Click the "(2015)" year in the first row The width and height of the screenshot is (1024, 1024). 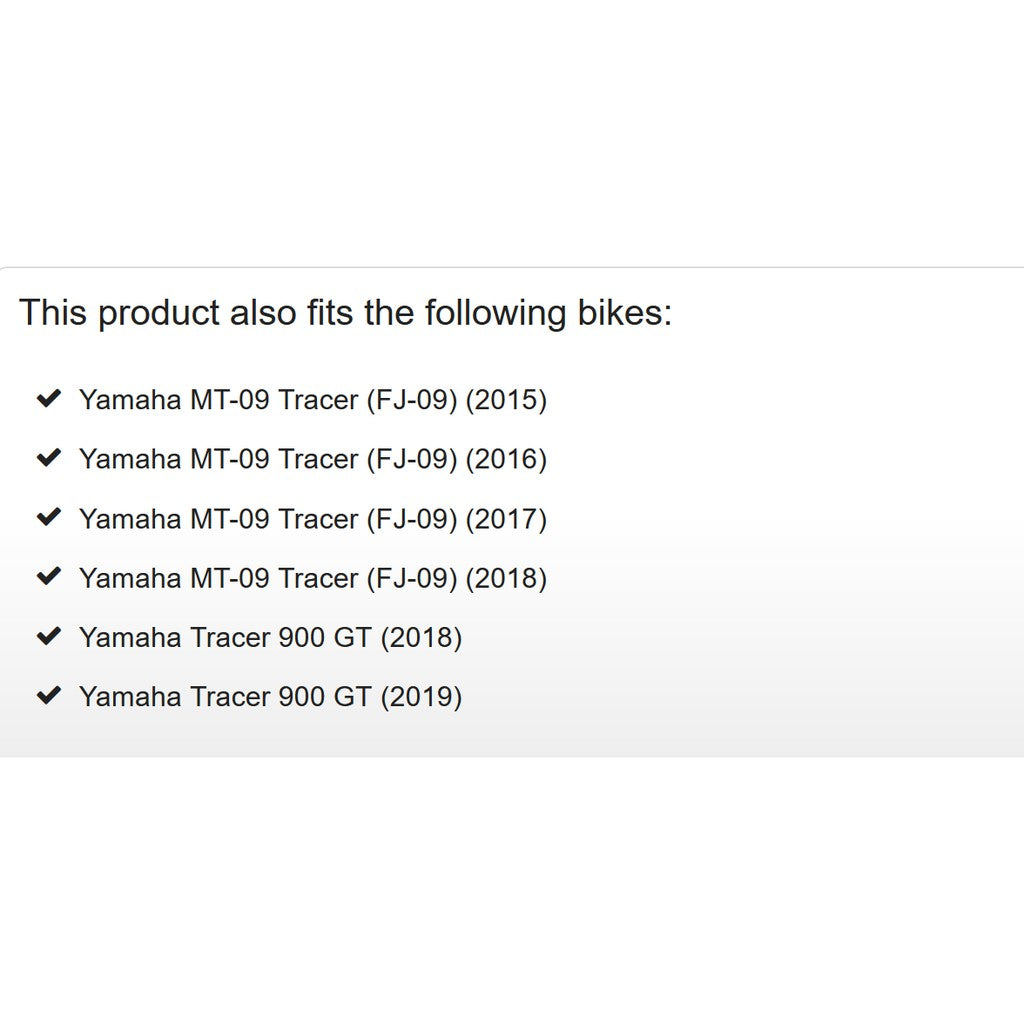point(506,400)
